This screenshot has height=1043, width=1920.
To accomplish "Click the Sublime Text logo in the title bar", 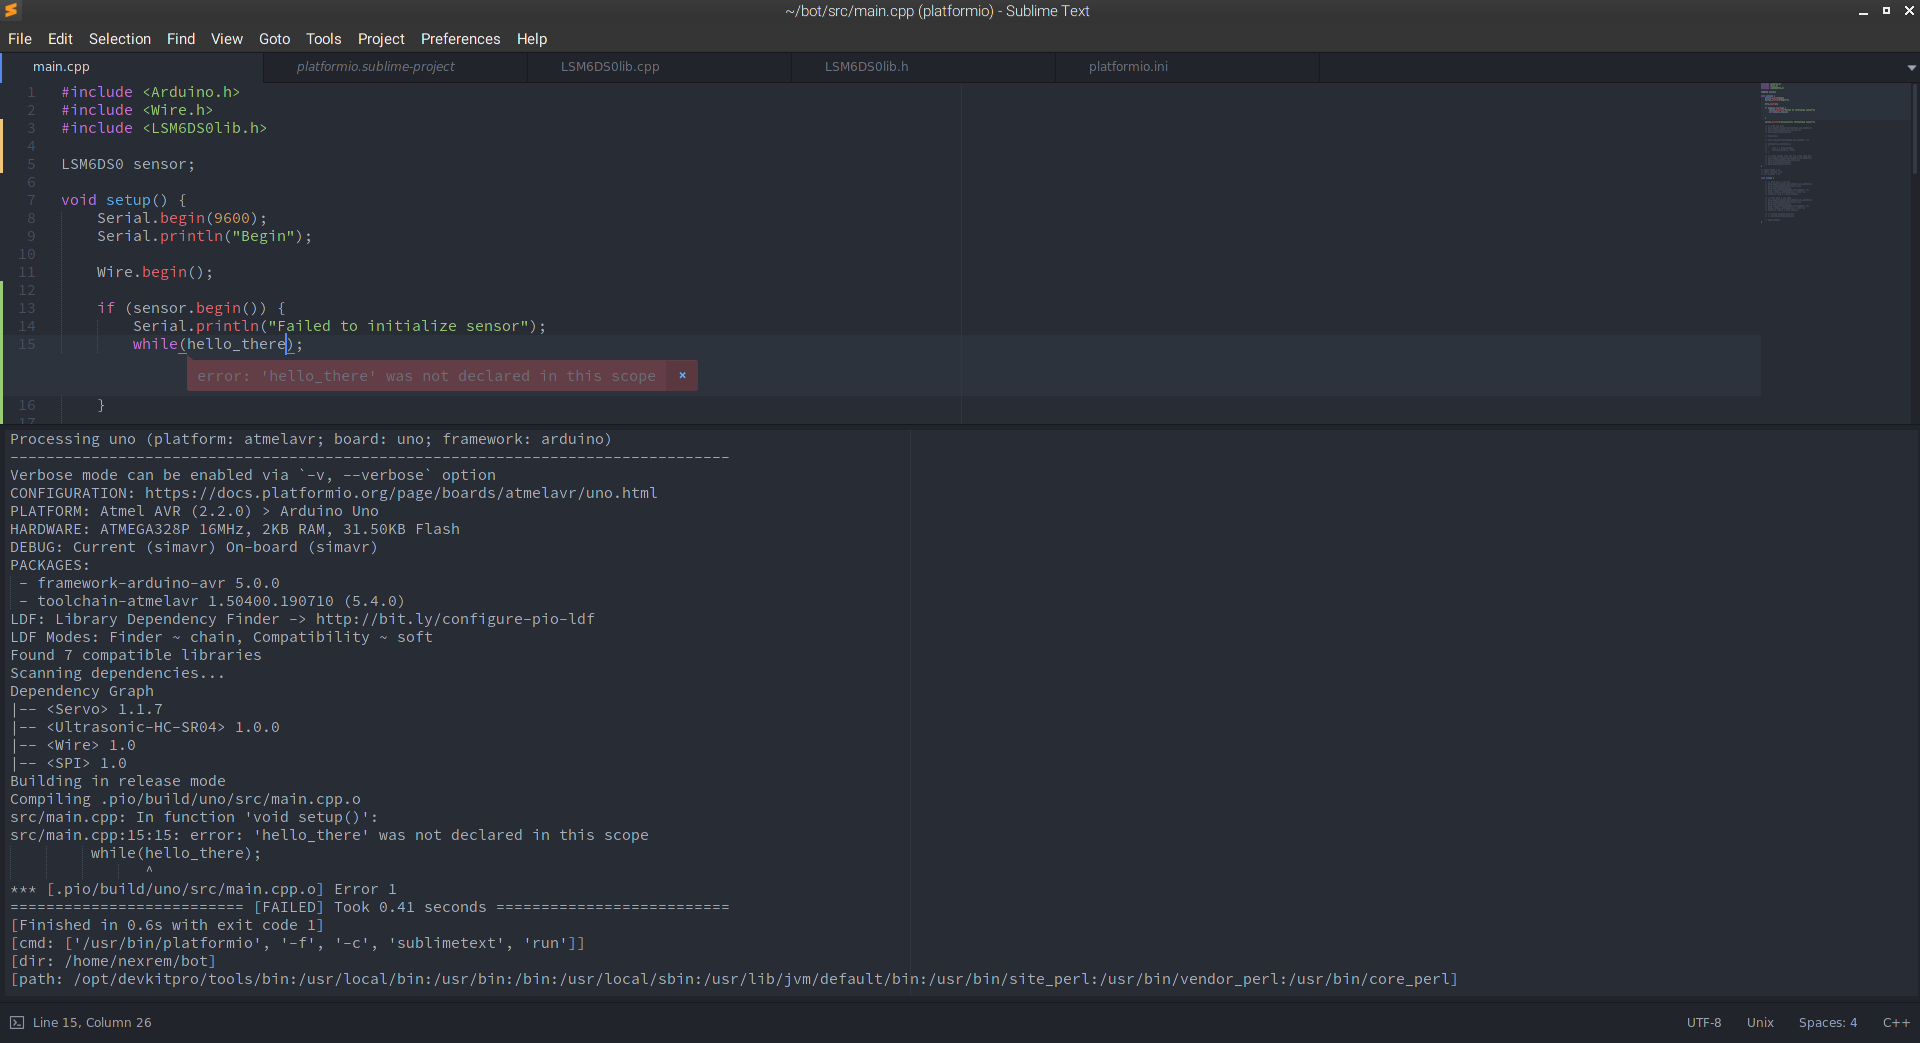I will [x=12, y=11].
